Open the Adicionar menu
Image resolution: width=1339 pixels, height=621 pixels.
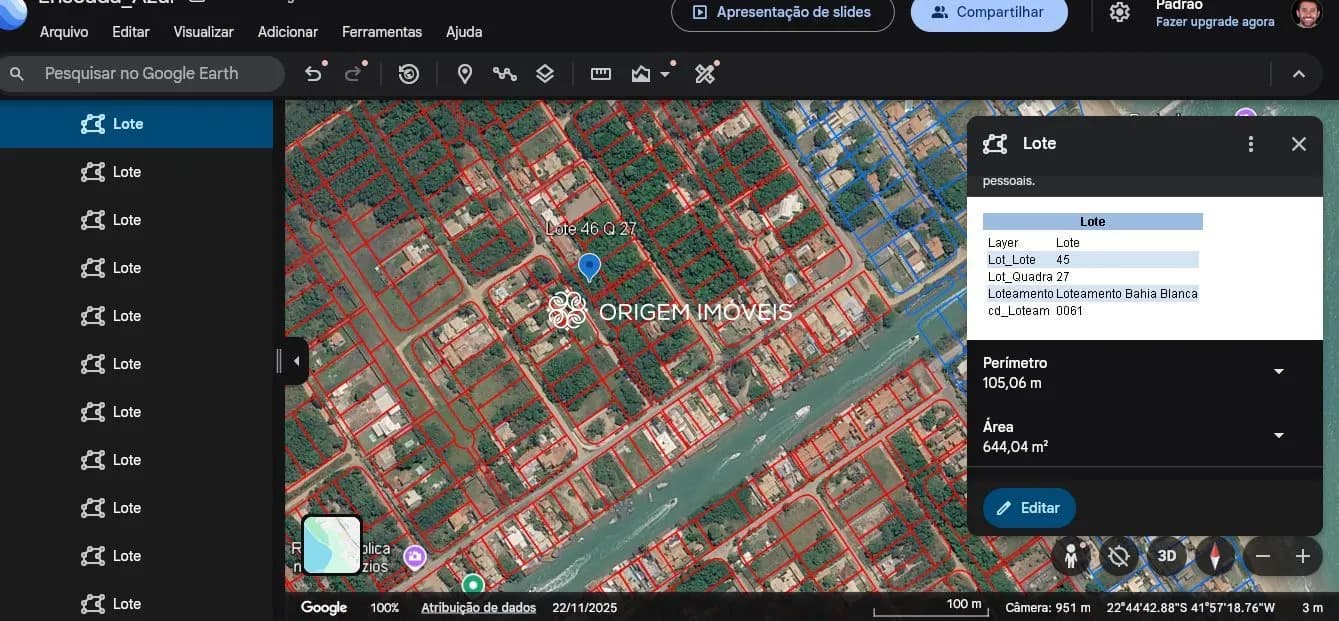click(x=288, y=32)
